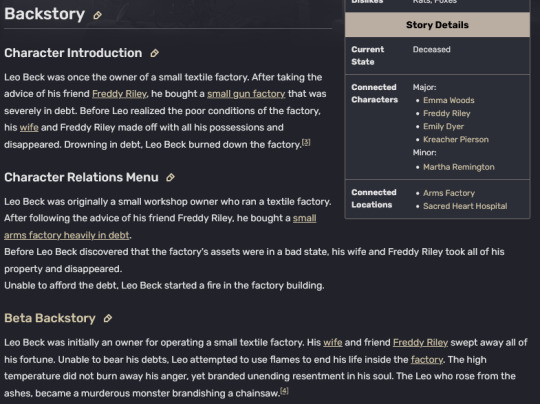Jump to citation footnote 4

click(284, 391)
